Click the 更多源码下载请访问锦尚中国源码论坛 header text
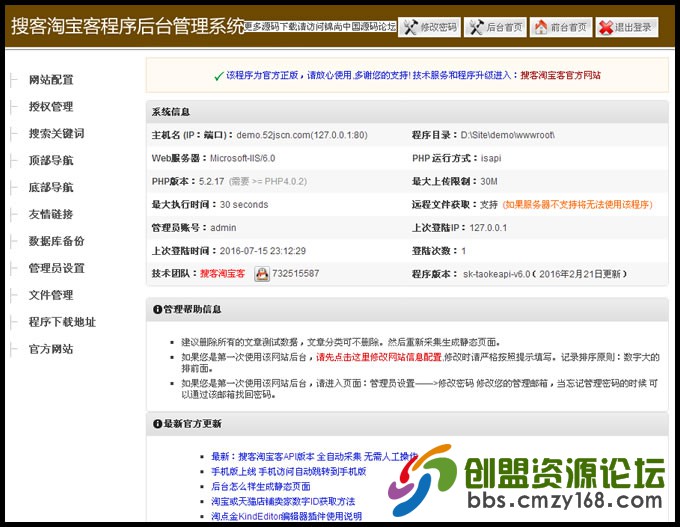This screenshot has width=680, height=527. click(x=320, y=27)
